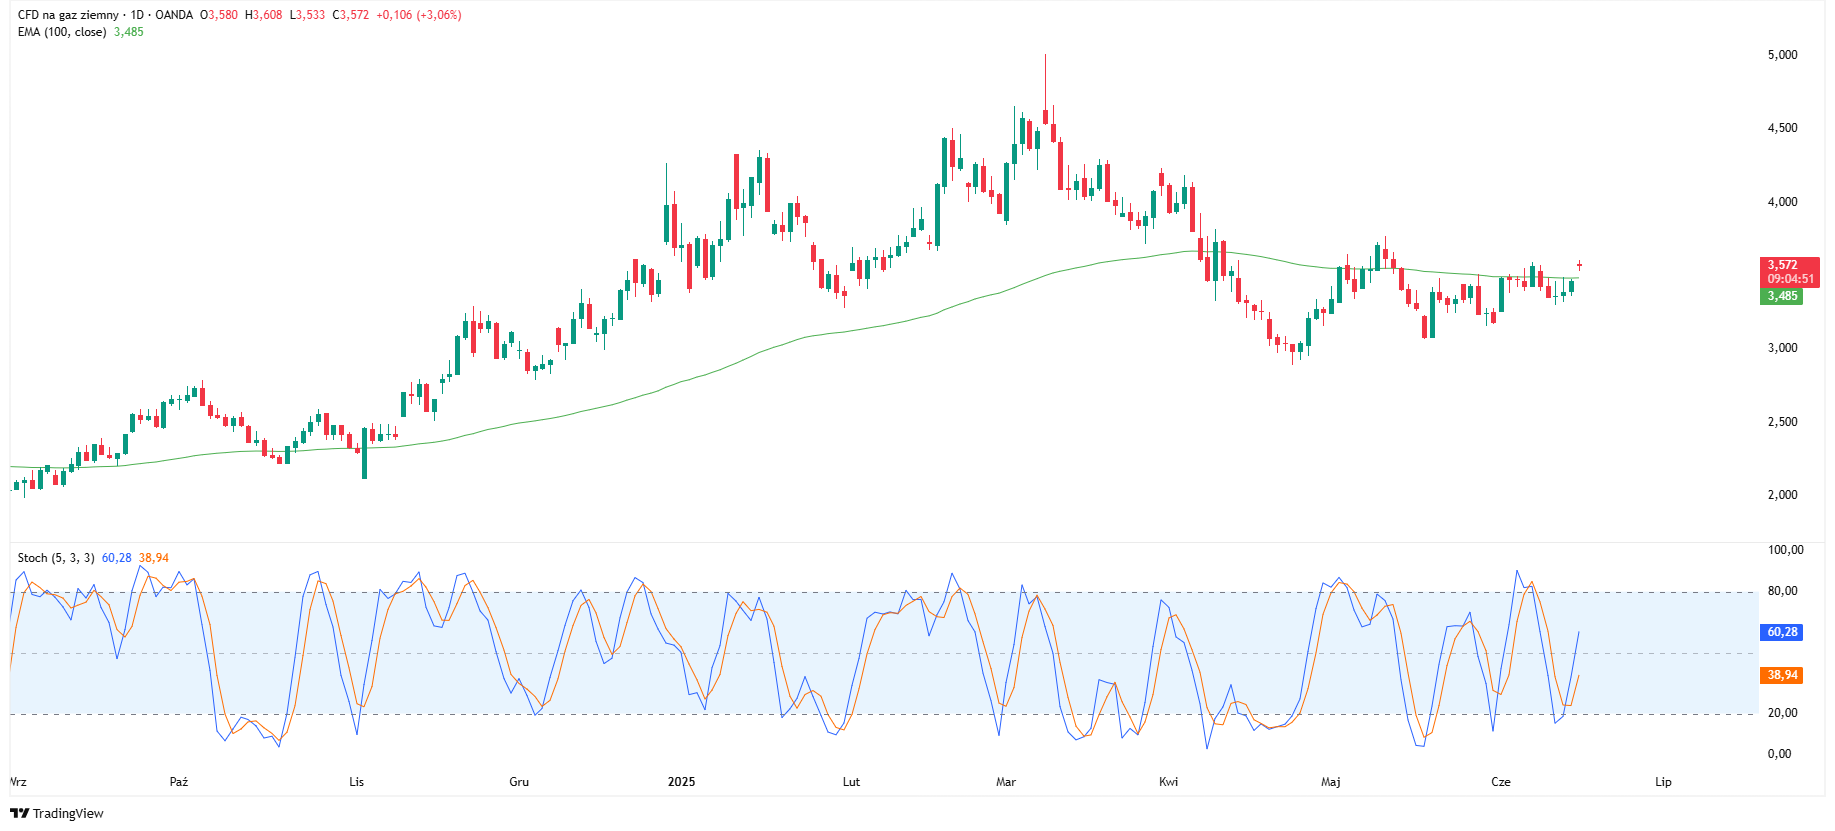Click the 'Lip' time axis label
Viewport: 1835px width, 831px height.
(x=1663, y=782)
